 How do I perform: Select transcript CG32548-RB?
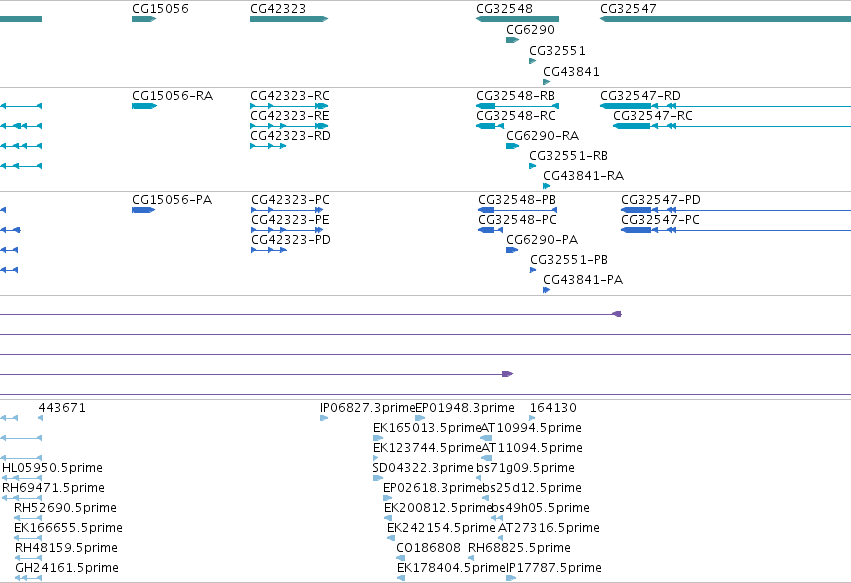515,96
